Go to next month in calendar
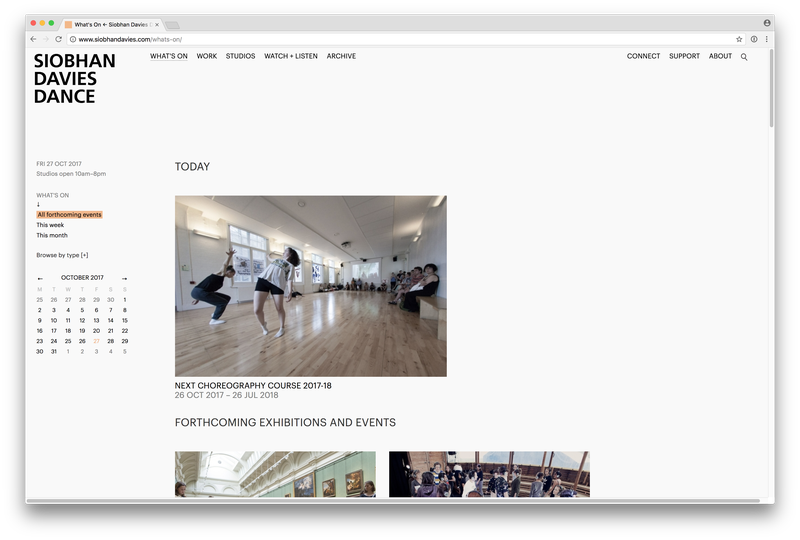Viewport: 800px width, 540px height. click(124, 279)
